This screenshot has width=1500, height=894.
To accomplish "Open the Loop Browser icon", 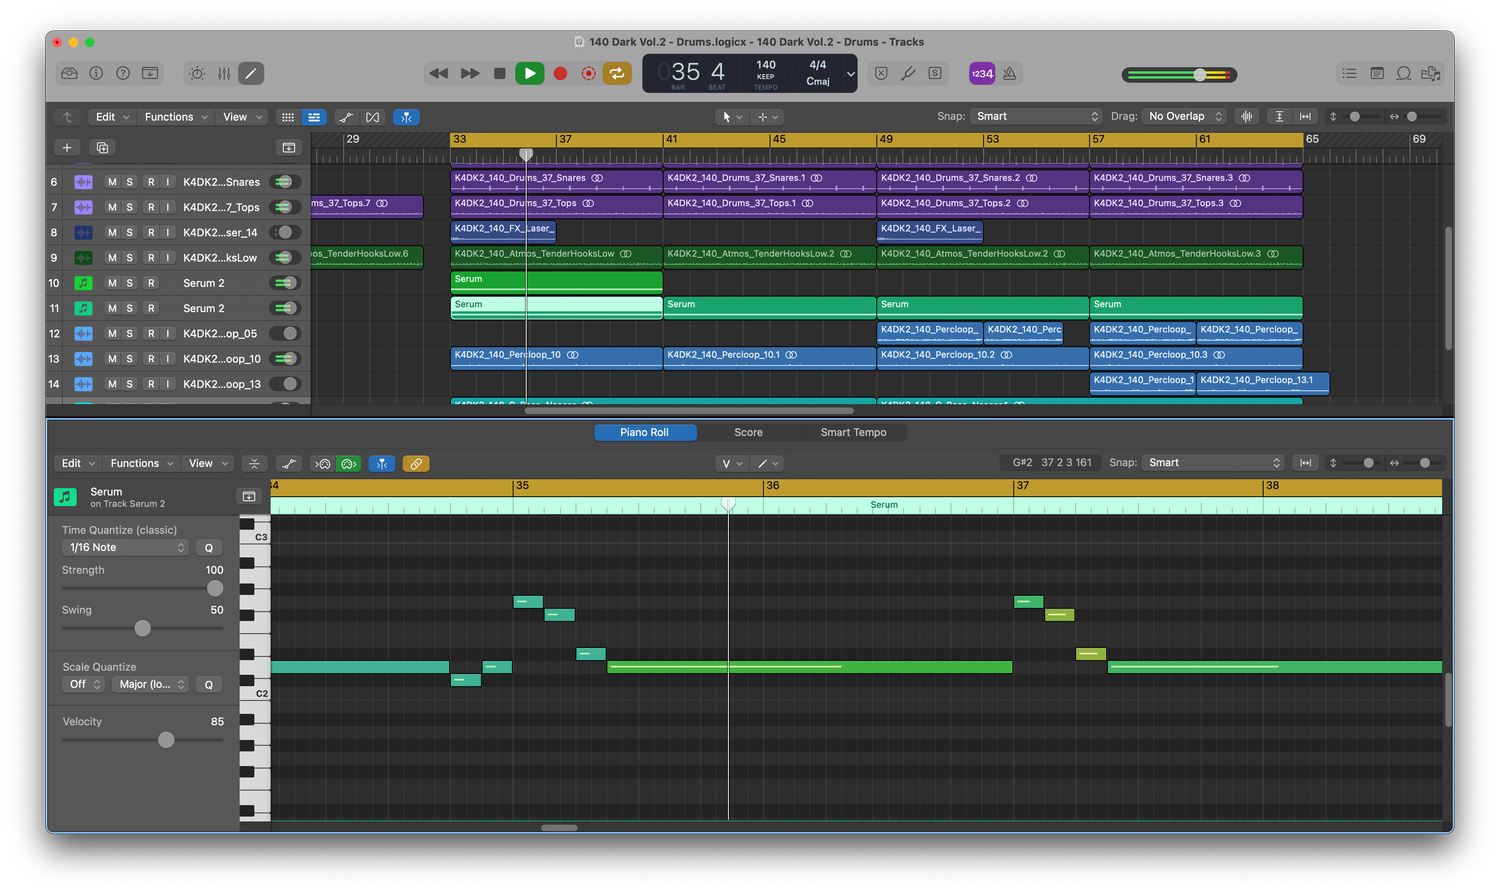I will tap(1404, 73).
